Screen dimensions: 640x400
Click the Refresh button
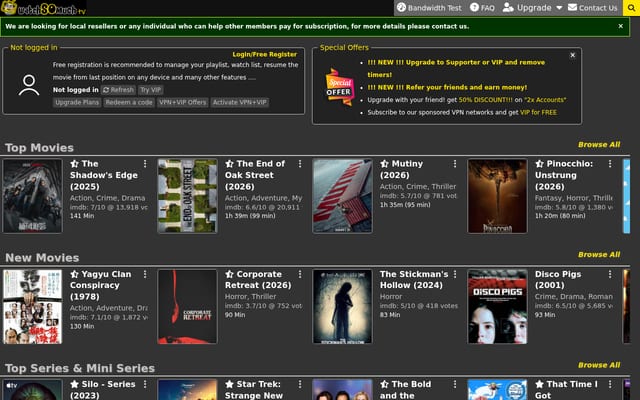click(118, 90)
